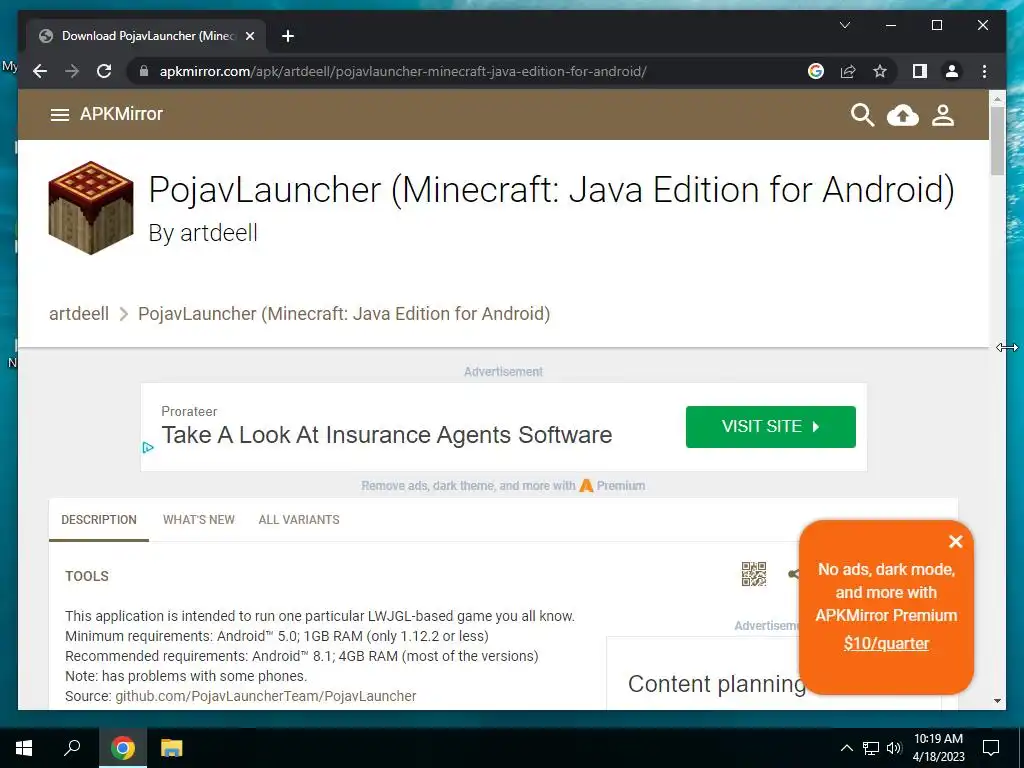
Task: Share this page via Chrome share icon
Action: click(848, 71)
